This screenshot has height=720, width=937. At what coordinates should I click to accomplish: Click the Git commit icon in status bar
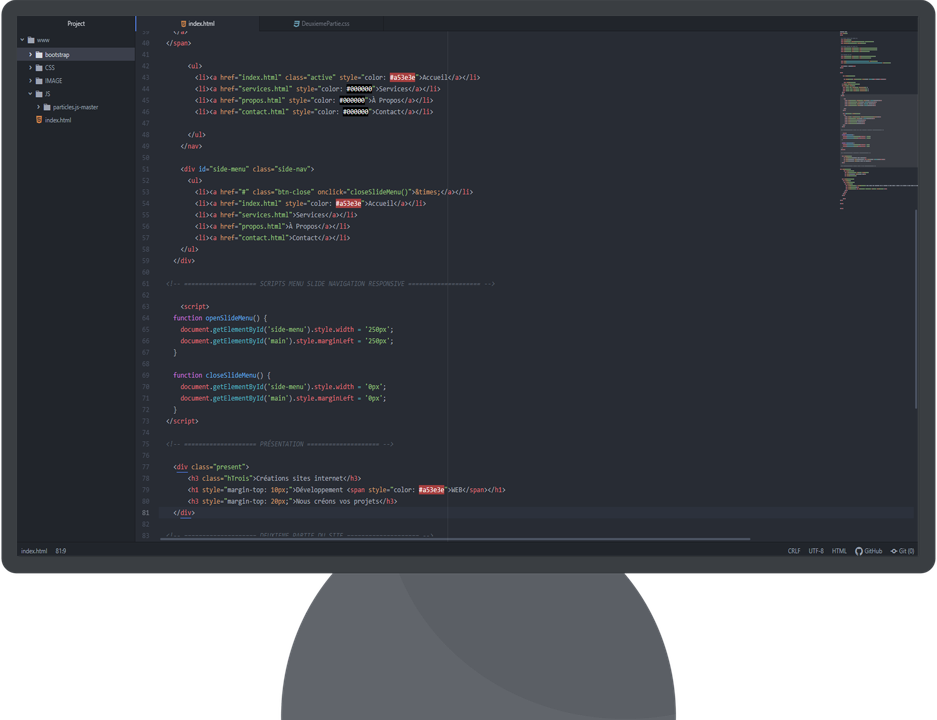coord(893,551)
